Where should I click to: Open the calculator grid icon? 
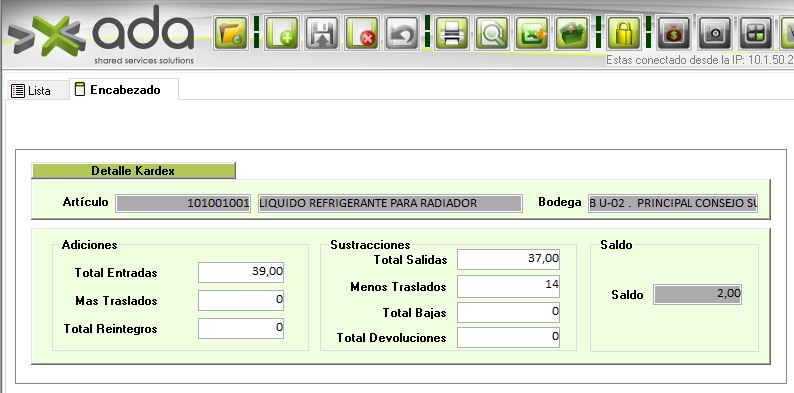click(756, 33)
